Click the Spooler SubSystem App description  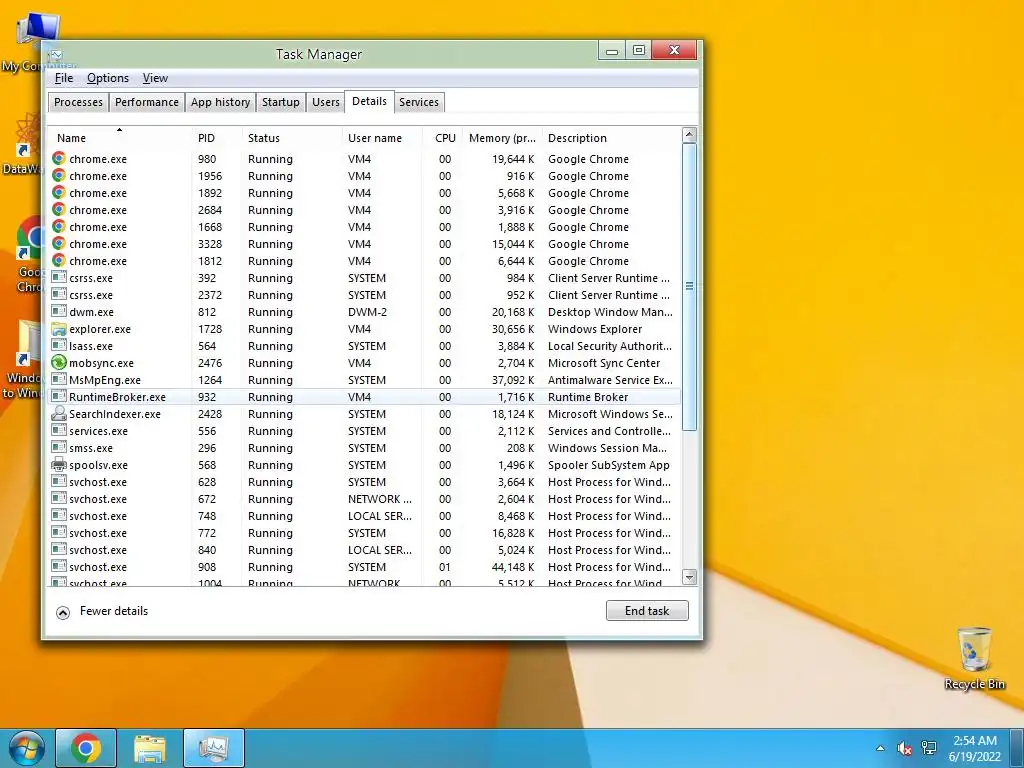coord(609,465)
